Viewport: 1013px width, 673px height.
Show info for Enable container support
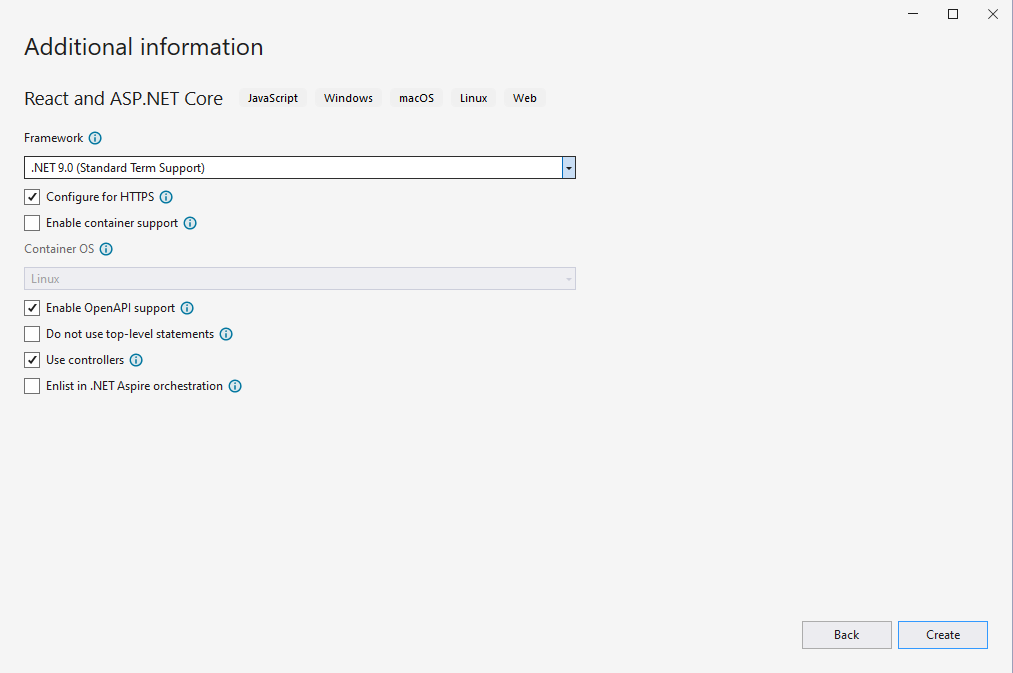190,223
